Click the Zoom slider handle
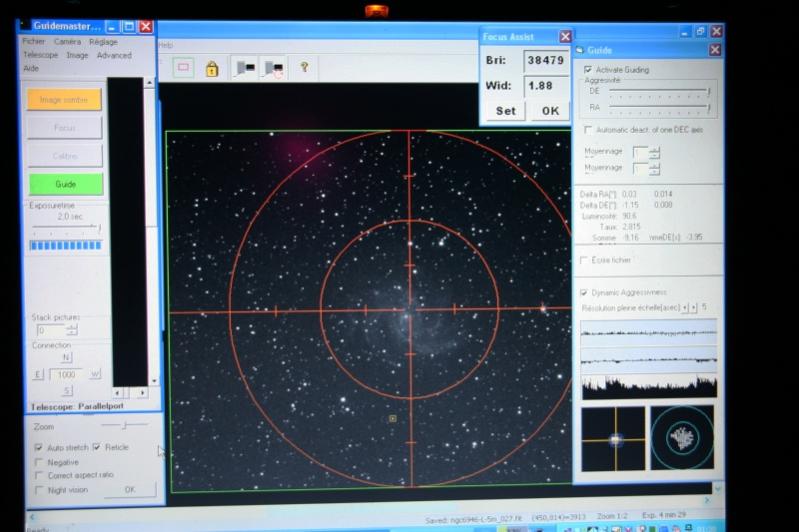799x532 pixels. point(124,424)
